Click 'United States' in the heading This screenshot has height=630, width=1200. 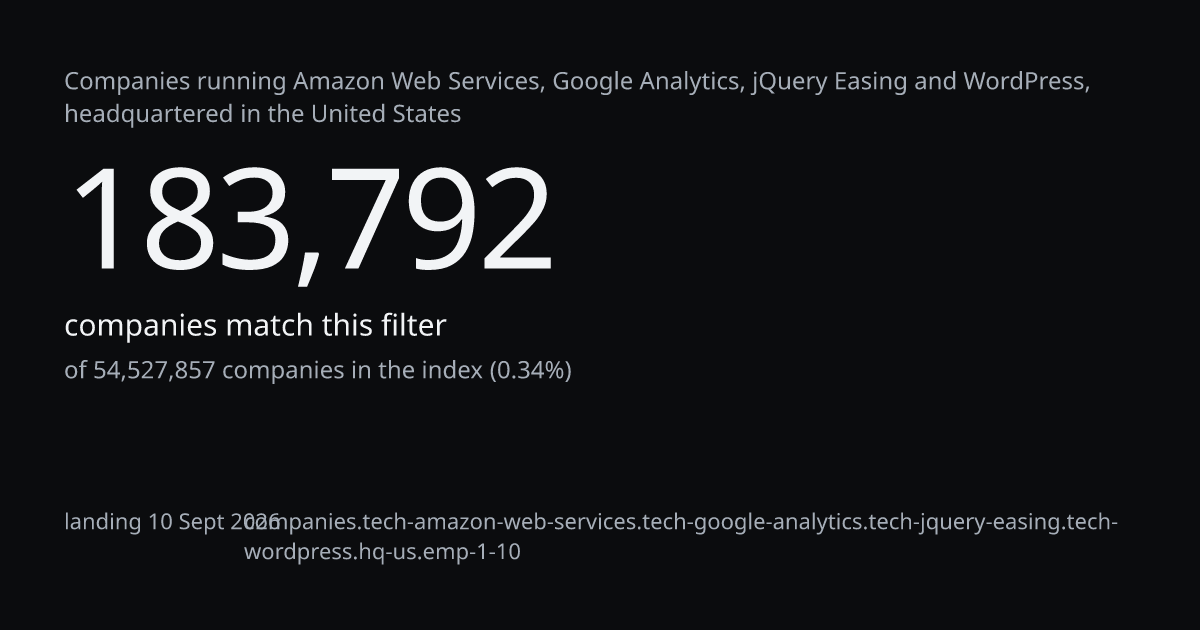tap(386, 114)
